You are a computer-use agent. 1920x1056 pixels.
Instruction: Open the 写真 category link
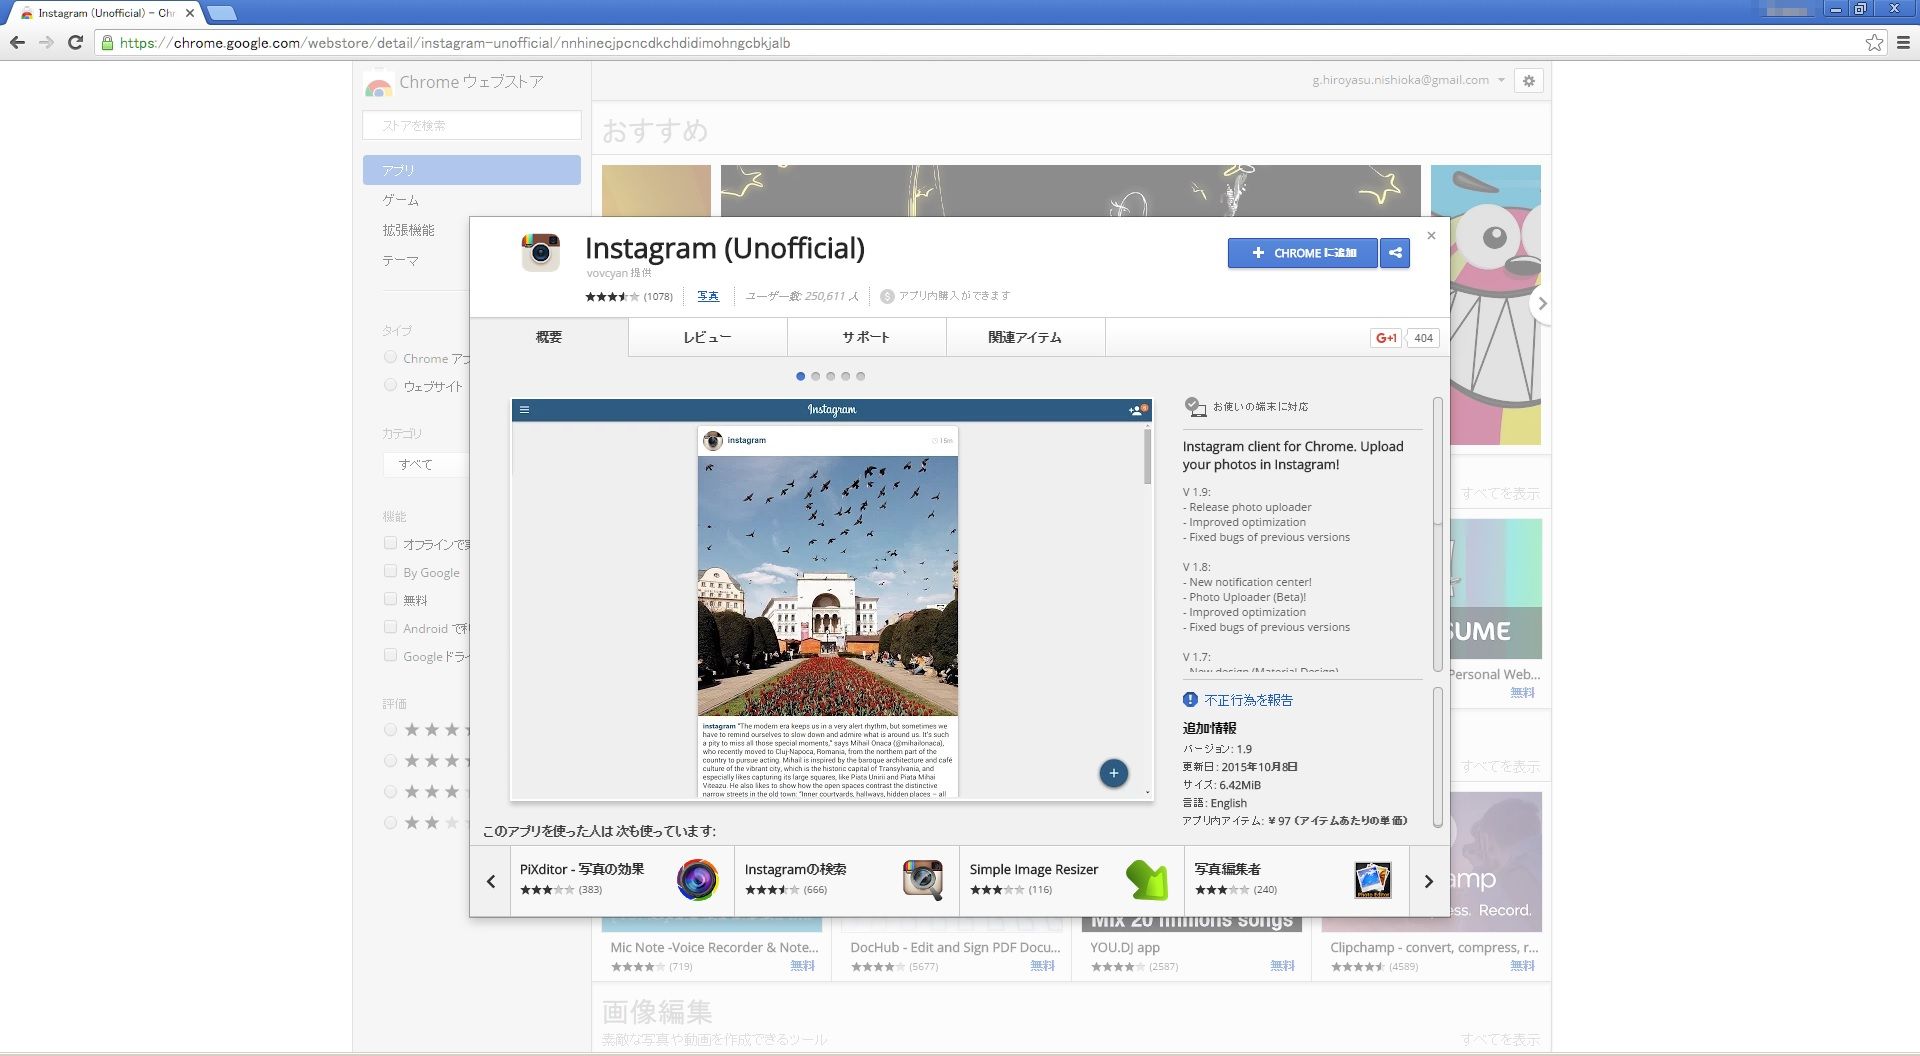pos(708,296)
